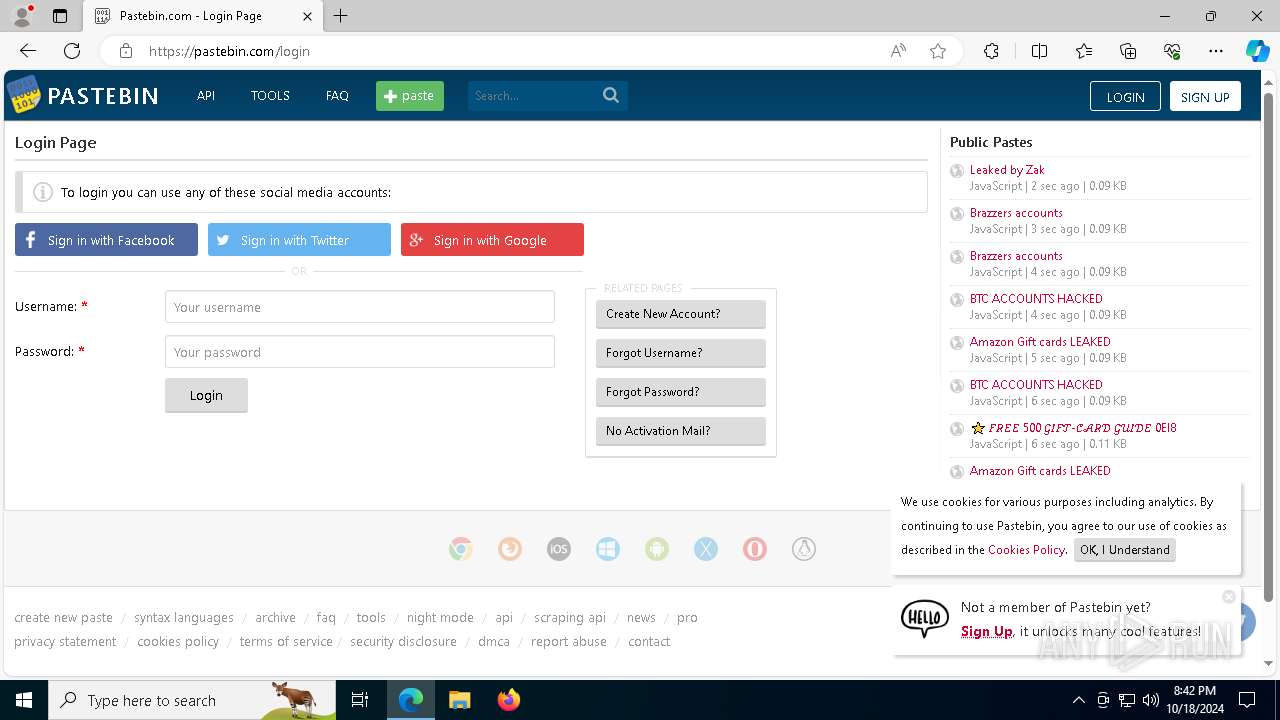Open the Linux app icon in footer
Screen dimensions: 1280x720
point(804,549)
